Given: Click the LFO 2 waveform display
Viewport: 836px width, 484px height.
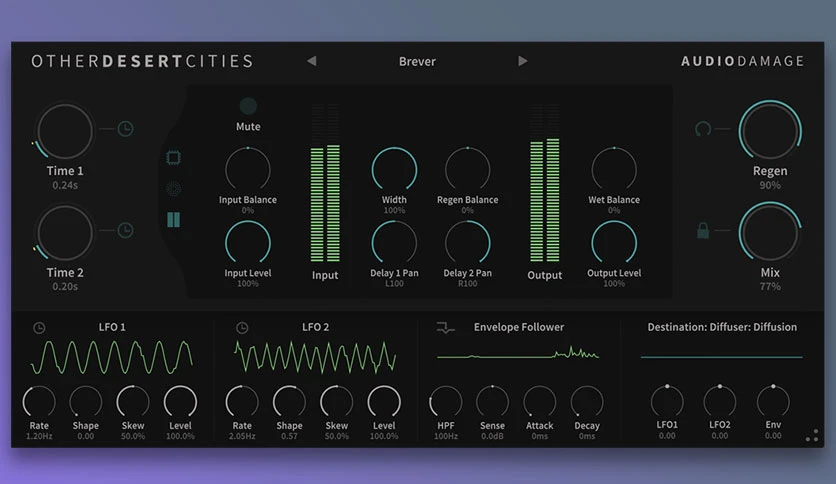Looking at the screenshot, I should 315,357.
